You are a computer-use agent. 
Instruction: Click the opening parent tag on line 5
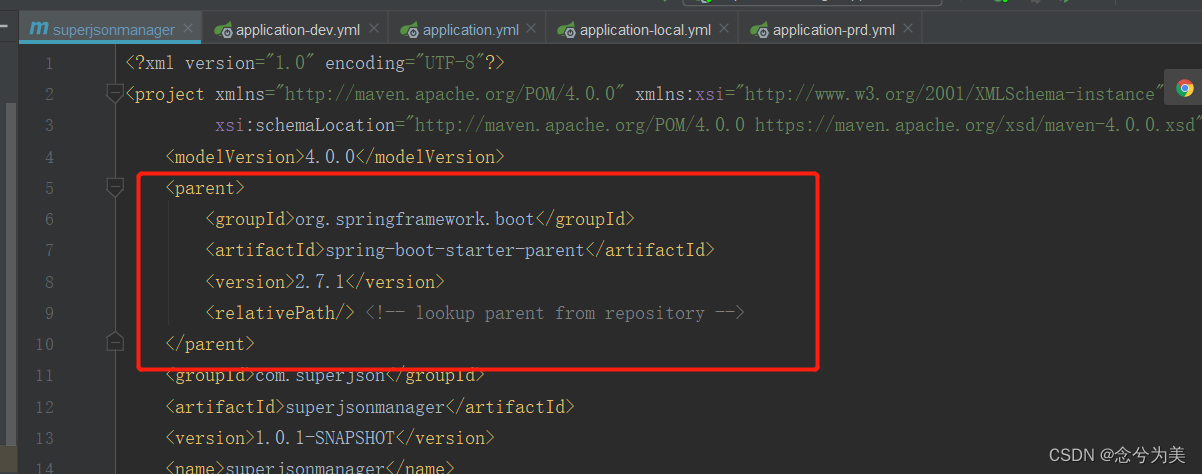205,188
